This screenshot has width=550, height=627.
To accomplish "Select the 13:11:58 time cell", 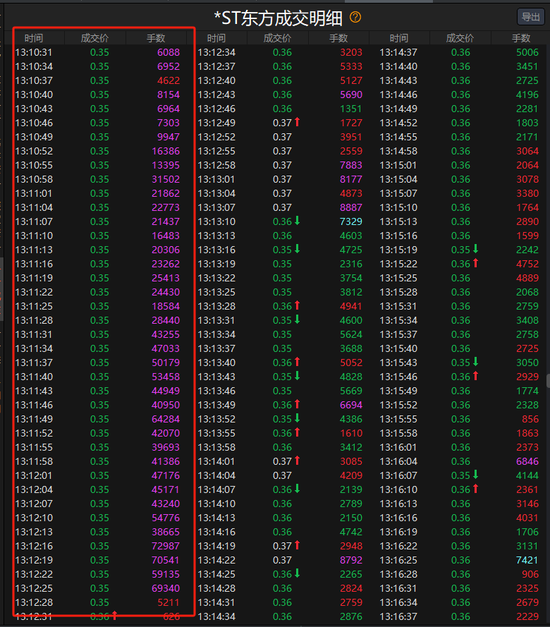I will click(x=34, y=461).
